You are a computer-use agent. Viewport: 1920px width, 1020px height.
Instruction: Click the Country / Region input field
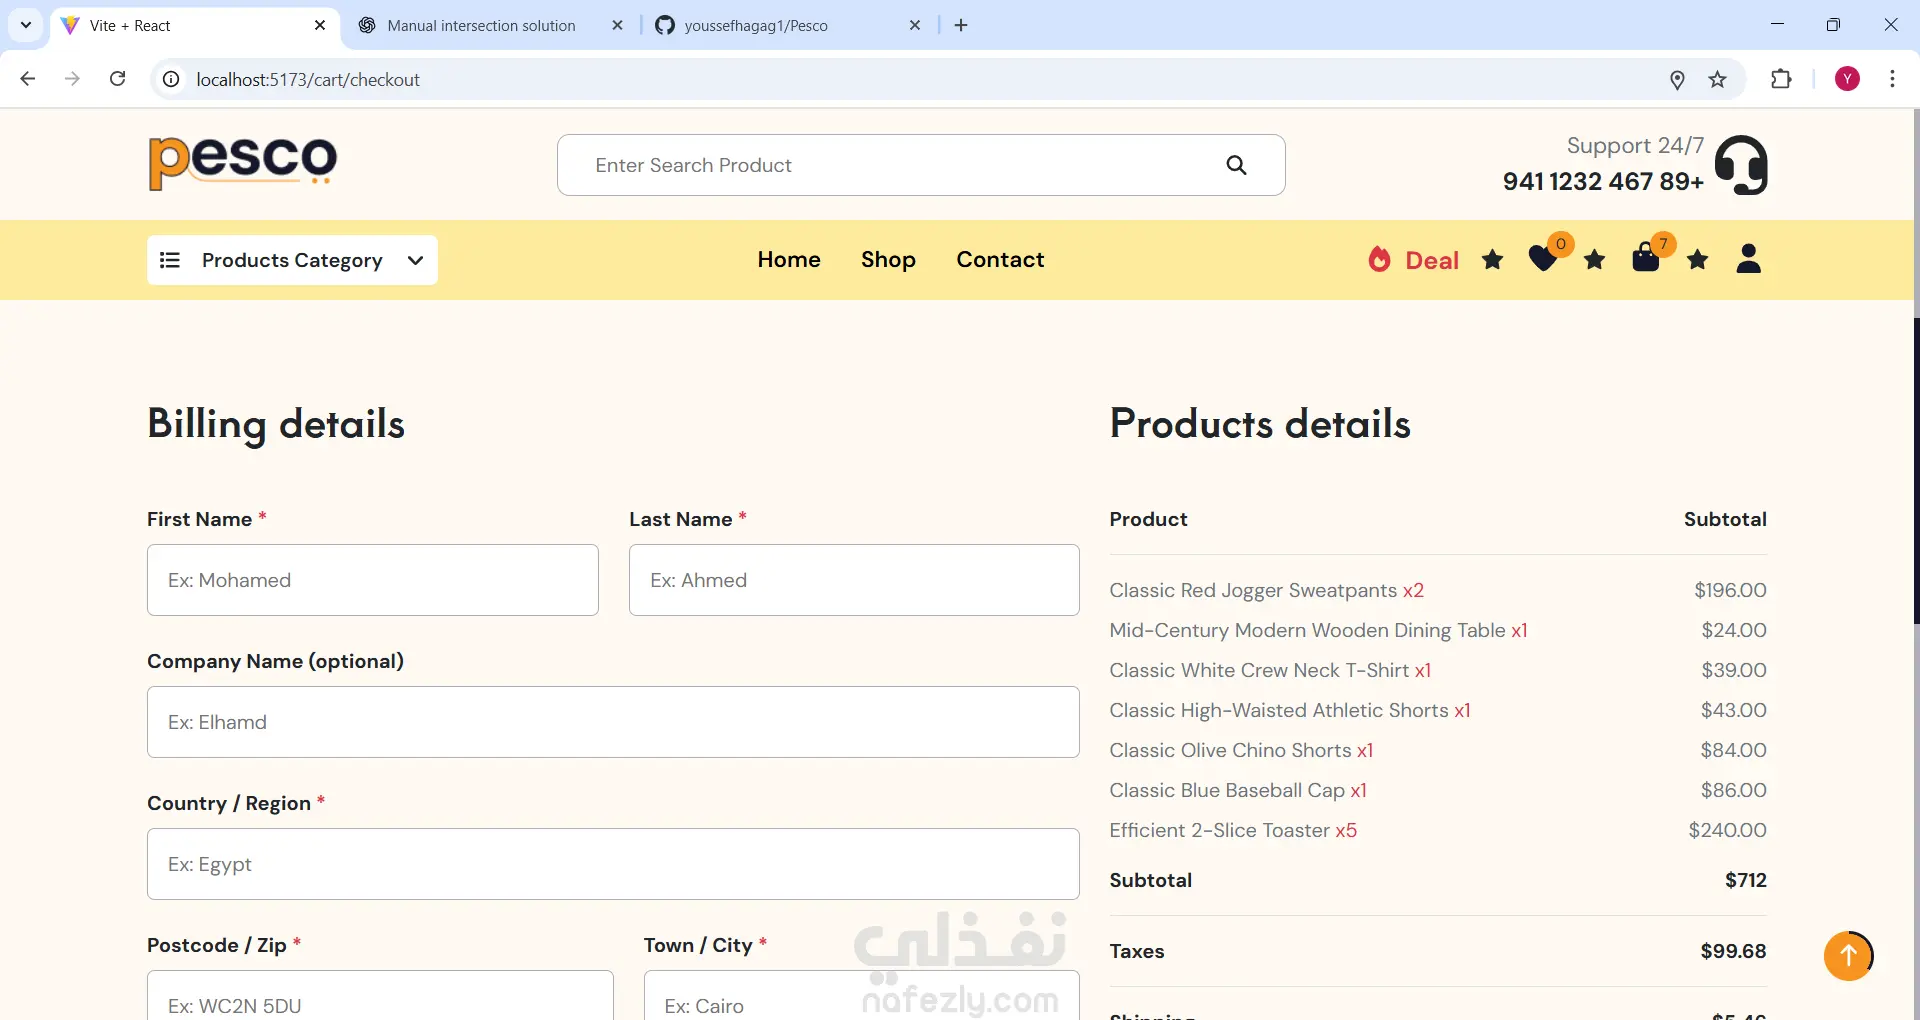(613, 864)
